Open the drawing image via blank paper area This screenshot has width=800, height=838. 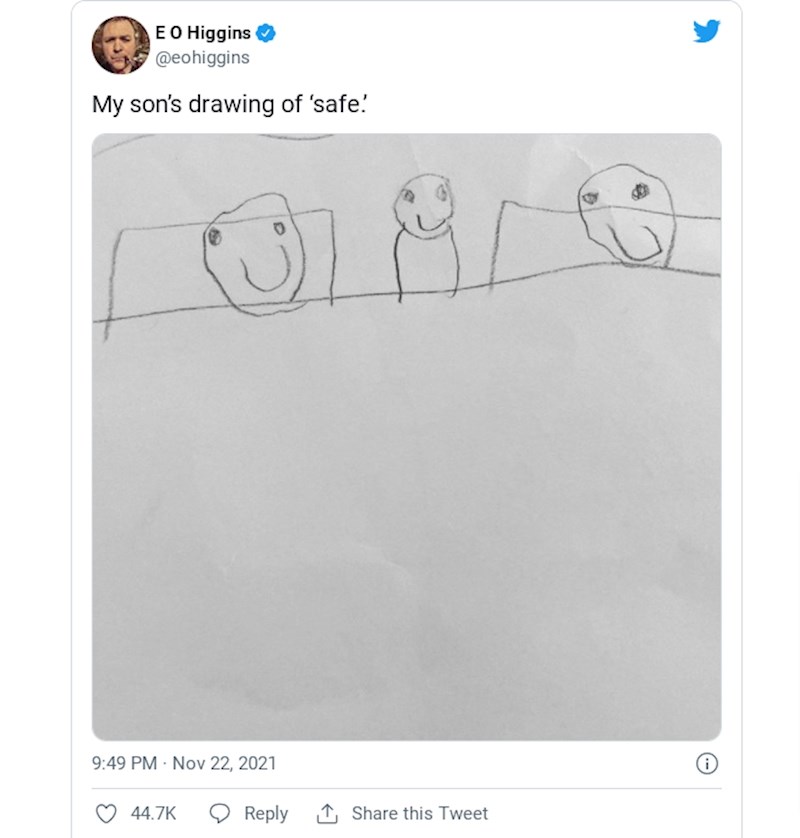(x=406, y=520)
